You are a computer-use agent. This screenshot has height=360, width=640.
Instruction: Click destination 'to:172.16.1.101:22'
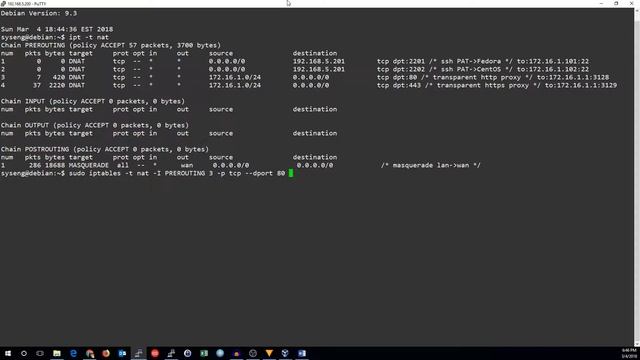[553, 61]
